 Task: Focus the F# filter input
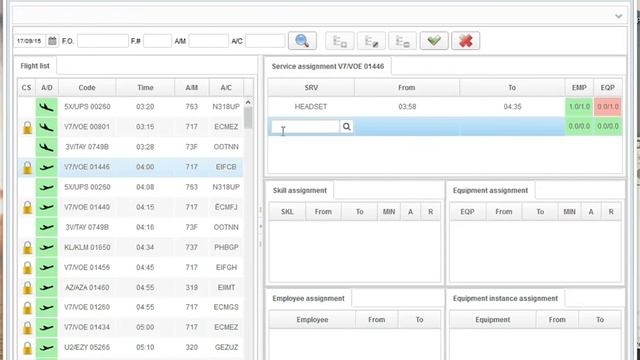tap(157, 41)
